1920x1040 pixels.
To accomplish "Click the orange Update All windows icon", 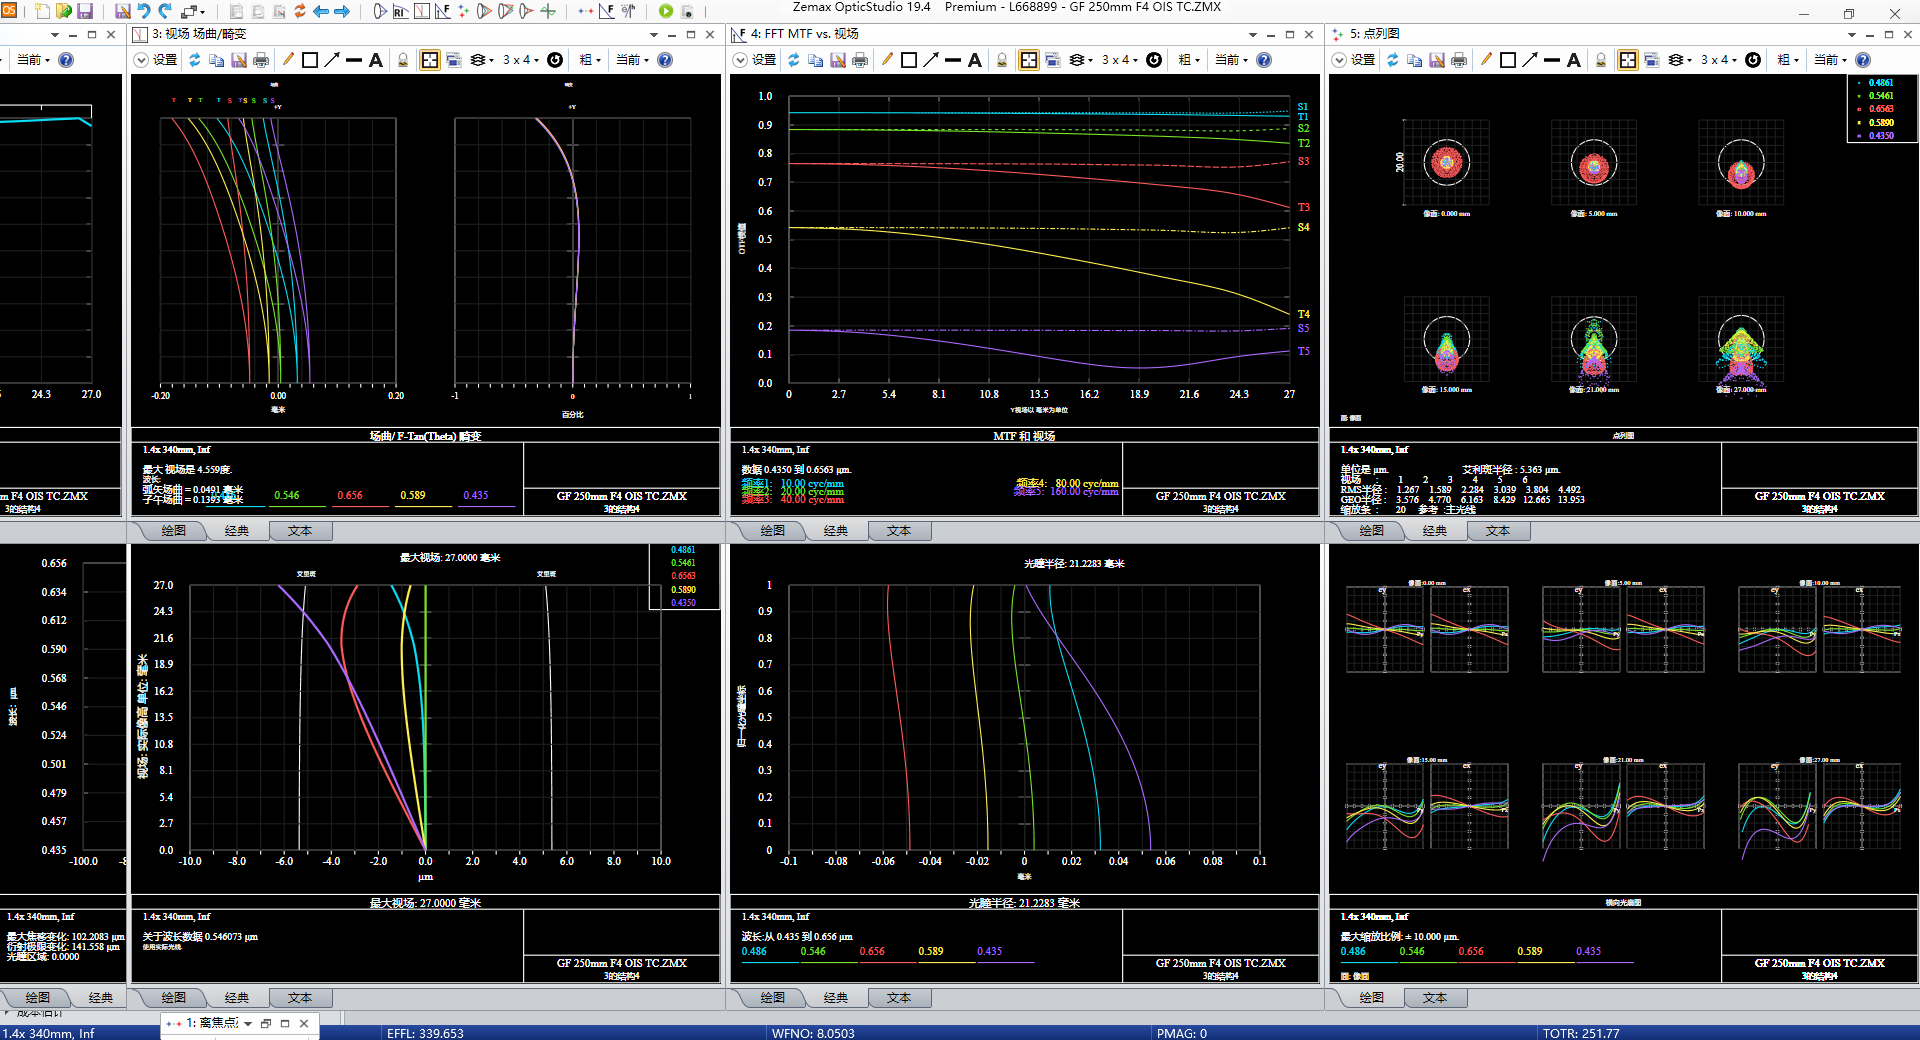I will 299,11.
